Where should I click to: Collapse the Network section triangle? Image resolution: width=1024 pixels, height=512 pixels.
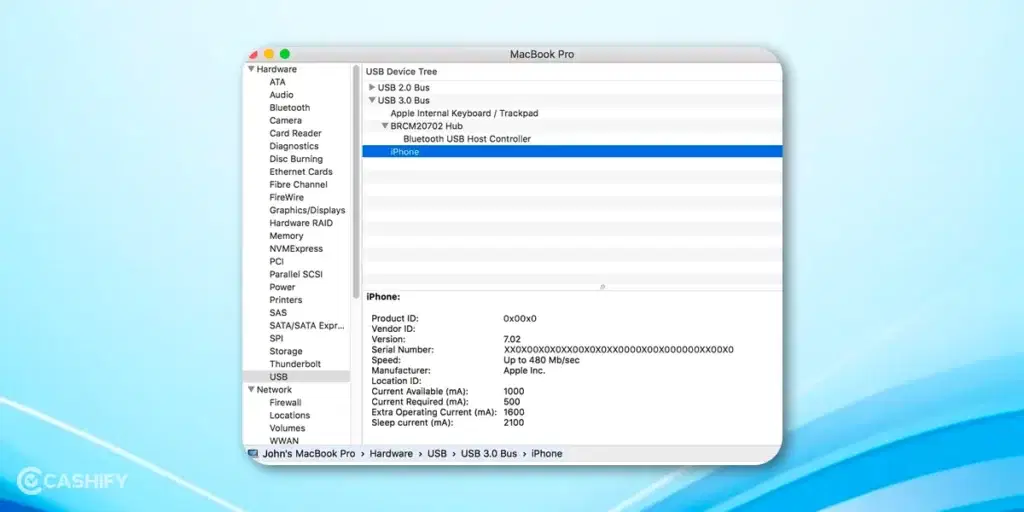coord(251,389)
